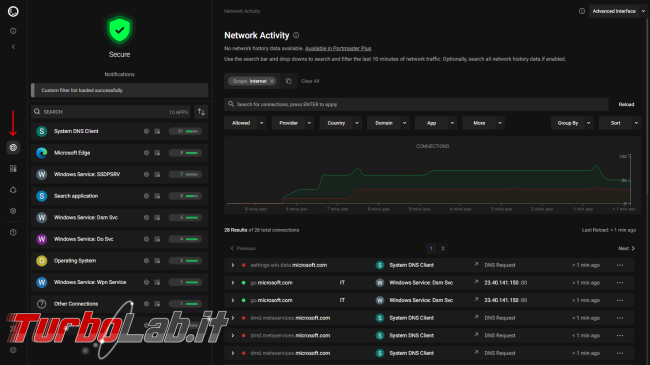Open the More filters dropdown
This screenshot has height=365, width=650.
point(483,123)
